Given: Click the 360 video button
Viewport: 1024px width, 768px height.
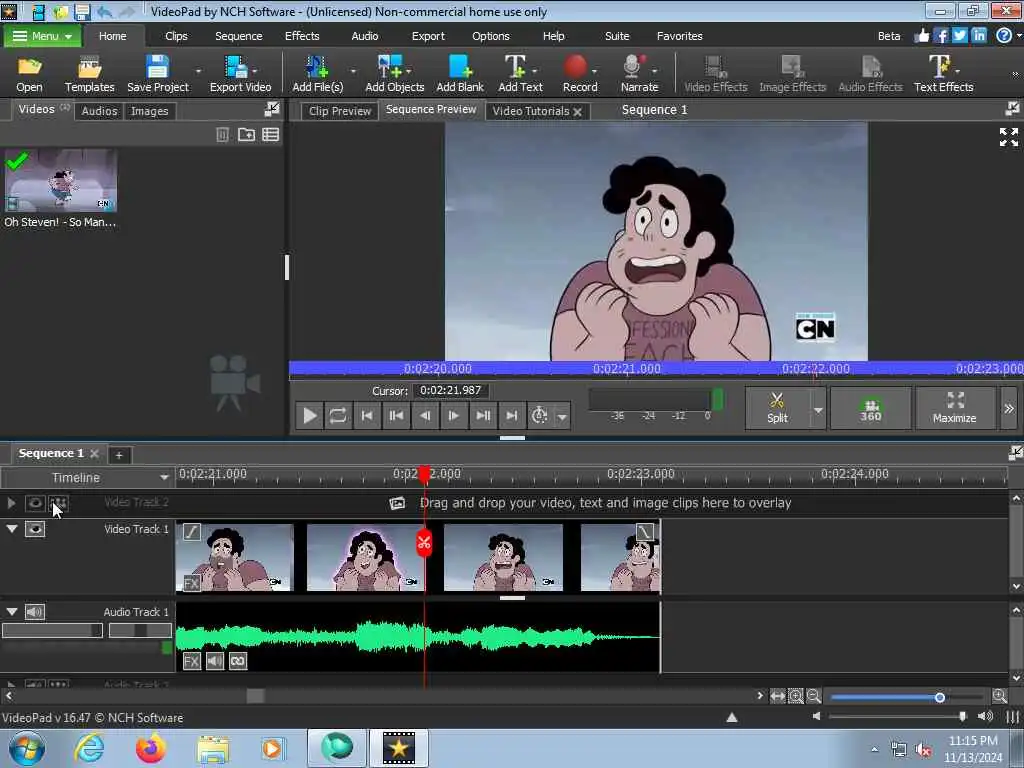Looking at the screenshot, I should point(871,408).
